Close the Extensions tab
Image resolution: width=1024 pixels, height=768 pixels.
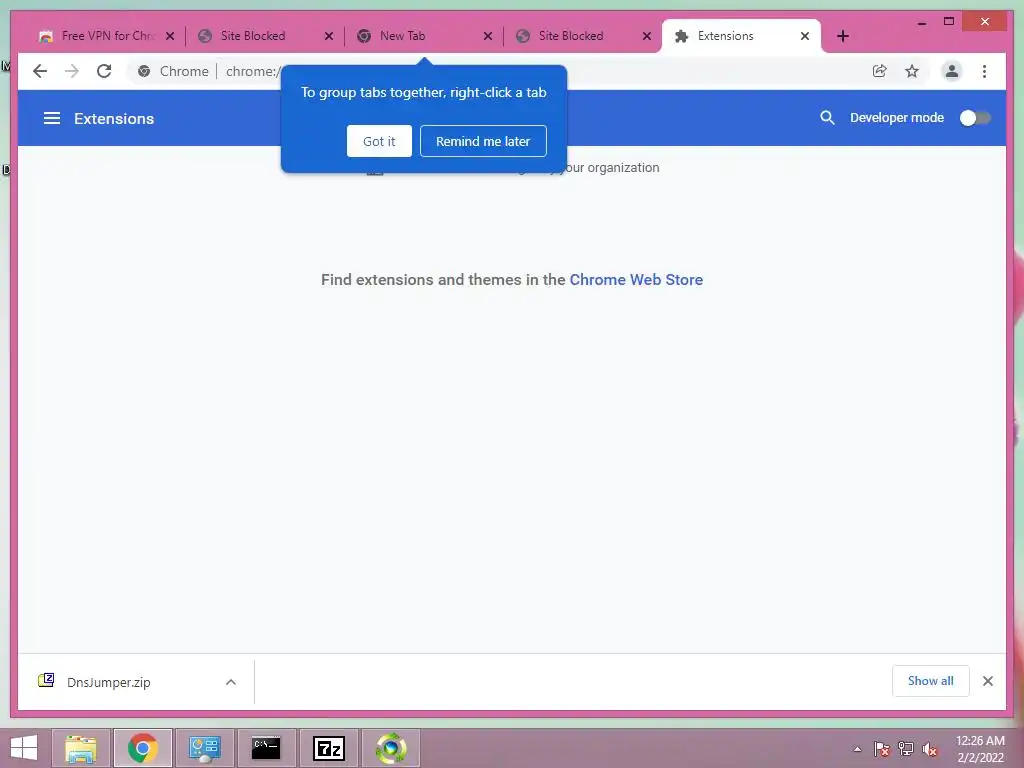(805, 36)
